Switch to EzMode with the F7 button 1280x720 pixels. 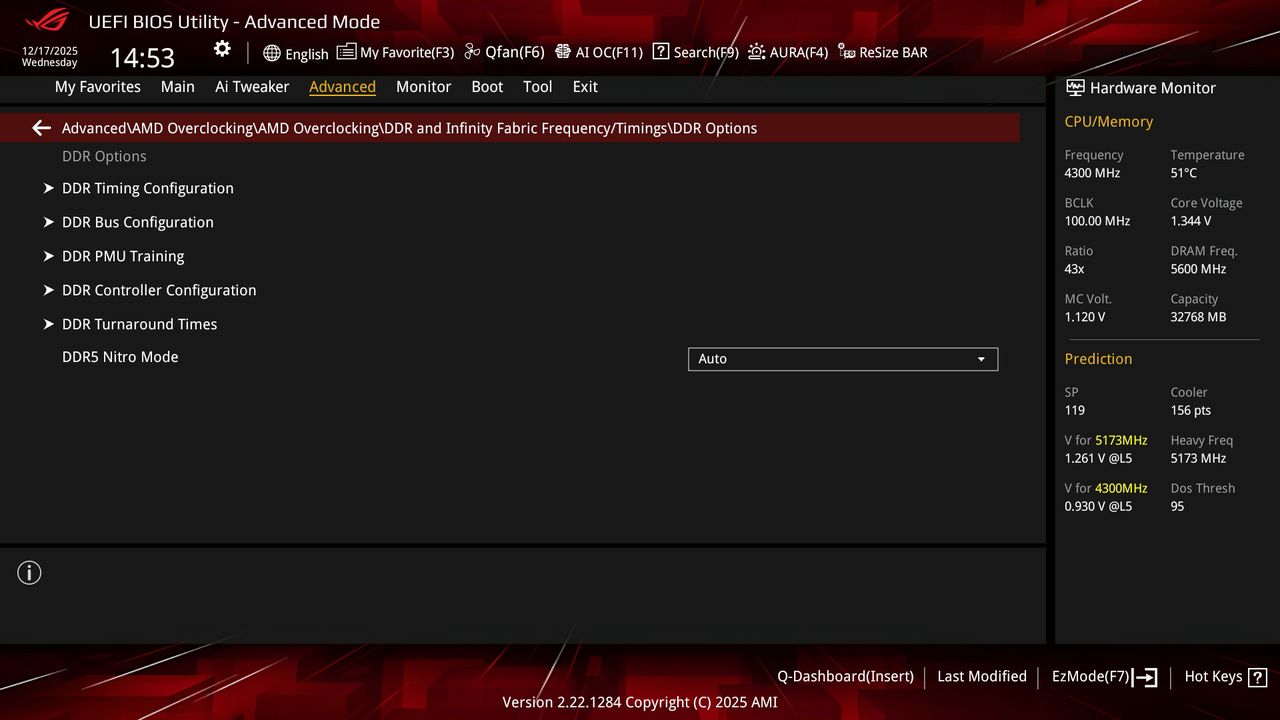(x=1103, y=676)
